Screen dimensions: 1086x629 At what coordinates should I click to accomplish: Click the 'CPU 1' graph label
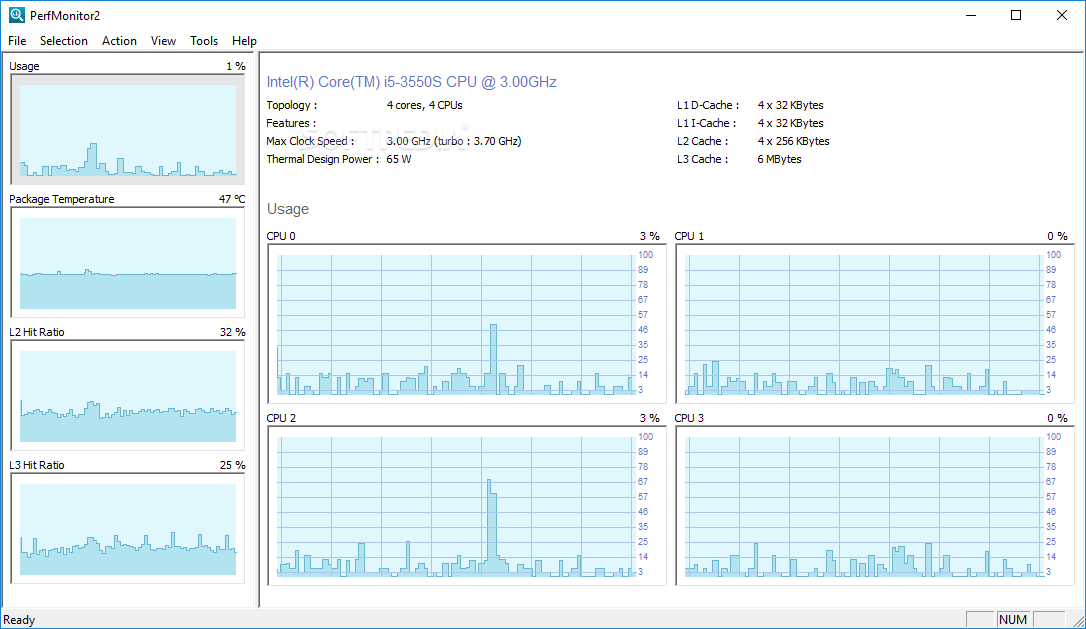[x=689, y=236]
